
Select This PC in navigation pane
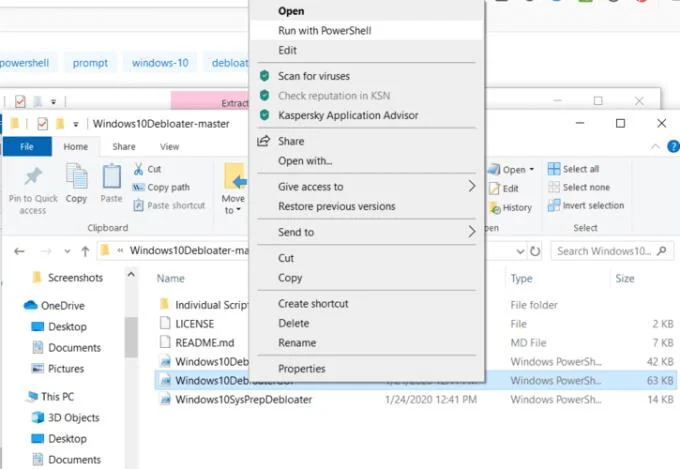tap(50, 397)
